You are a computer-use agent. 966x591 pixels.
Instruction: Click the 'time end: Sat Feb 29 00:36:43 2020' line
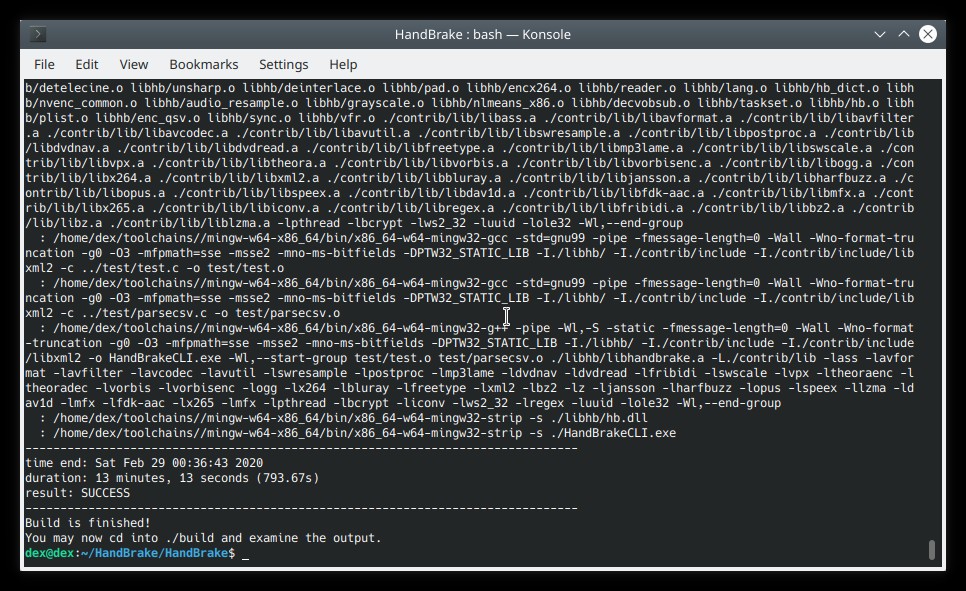click(144, 463)
